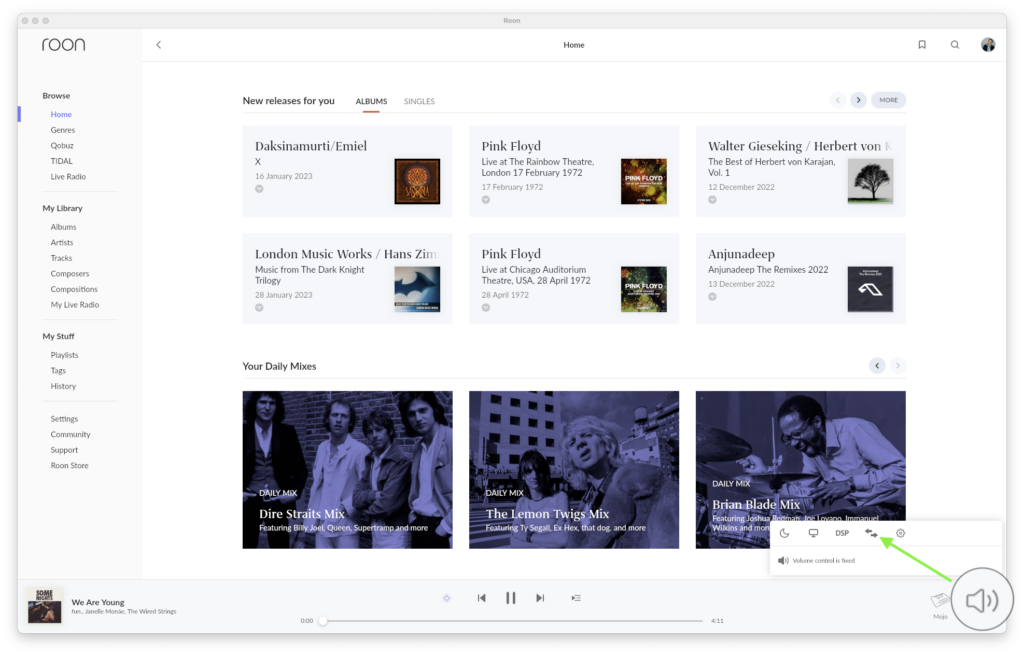The image size is (1024, 655).
Task: Go back with the back arrow
Action: [159, 45]
